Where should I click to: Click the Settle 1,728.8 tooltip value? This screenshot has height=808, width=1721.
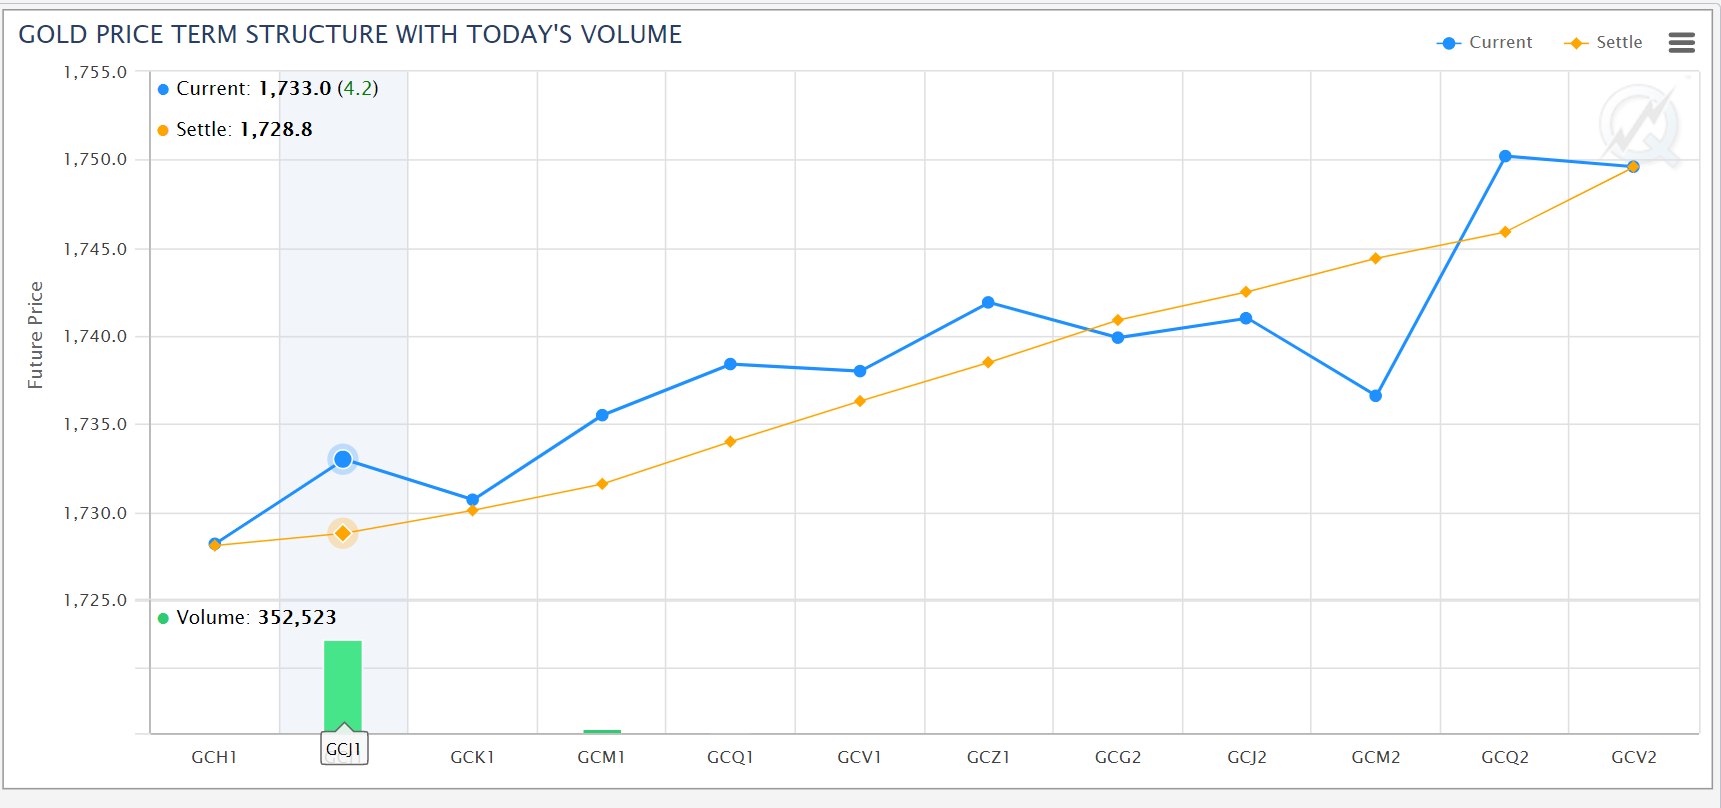pos(276,129)
